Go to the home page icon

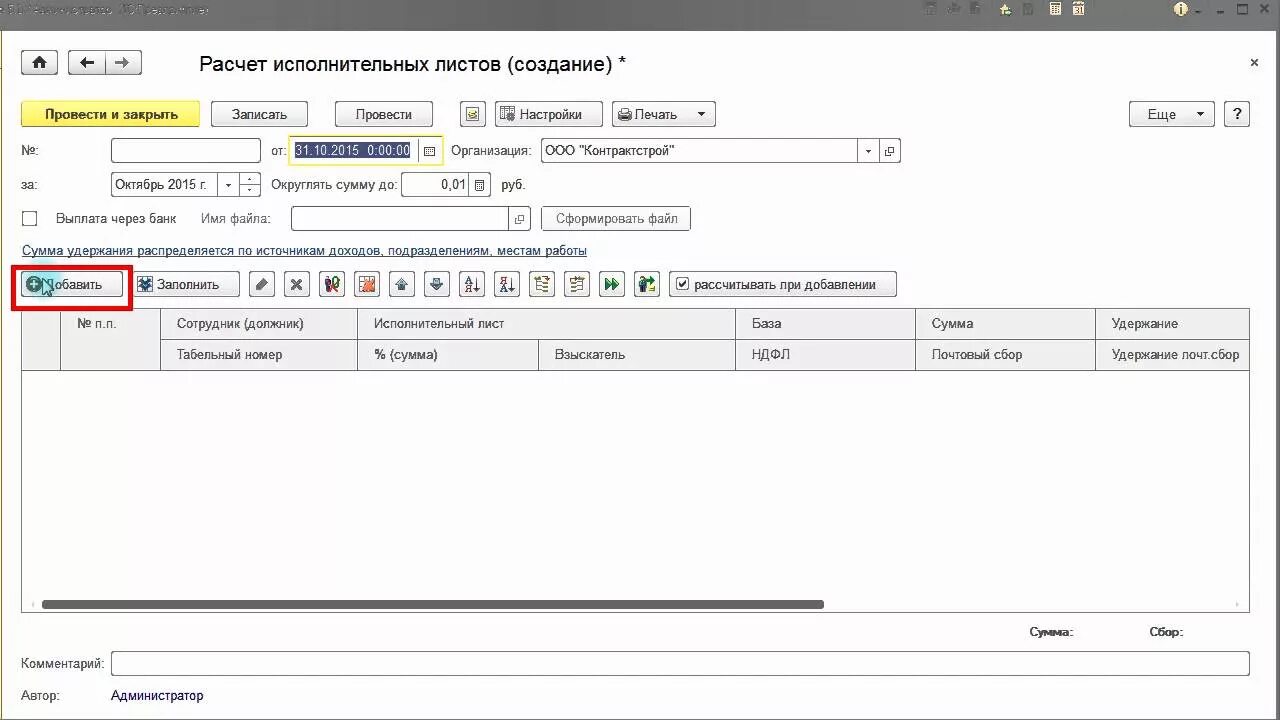[x=39, y=63]
